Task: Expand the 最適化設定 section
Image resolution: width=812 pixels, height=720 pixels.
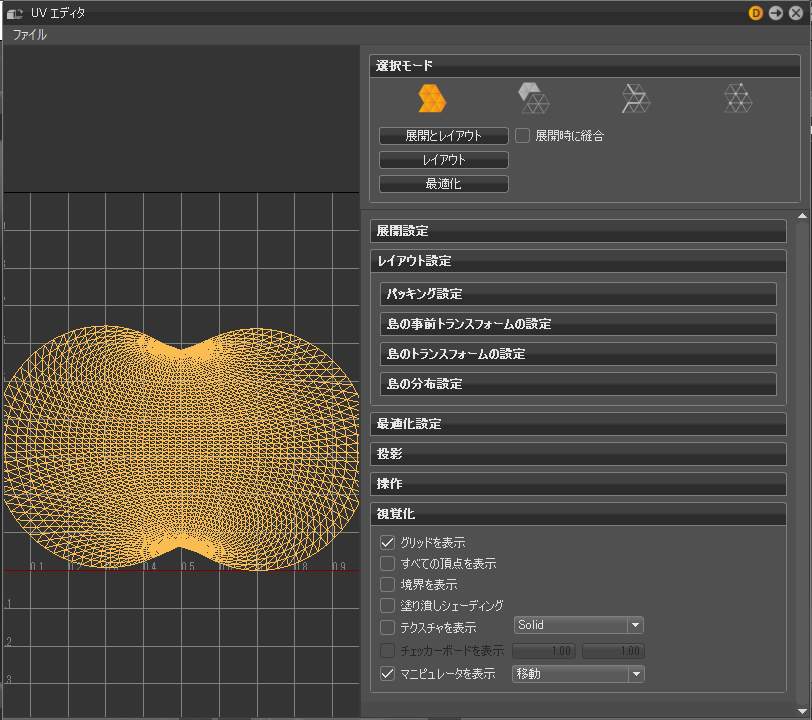Action: click(578, 424)
